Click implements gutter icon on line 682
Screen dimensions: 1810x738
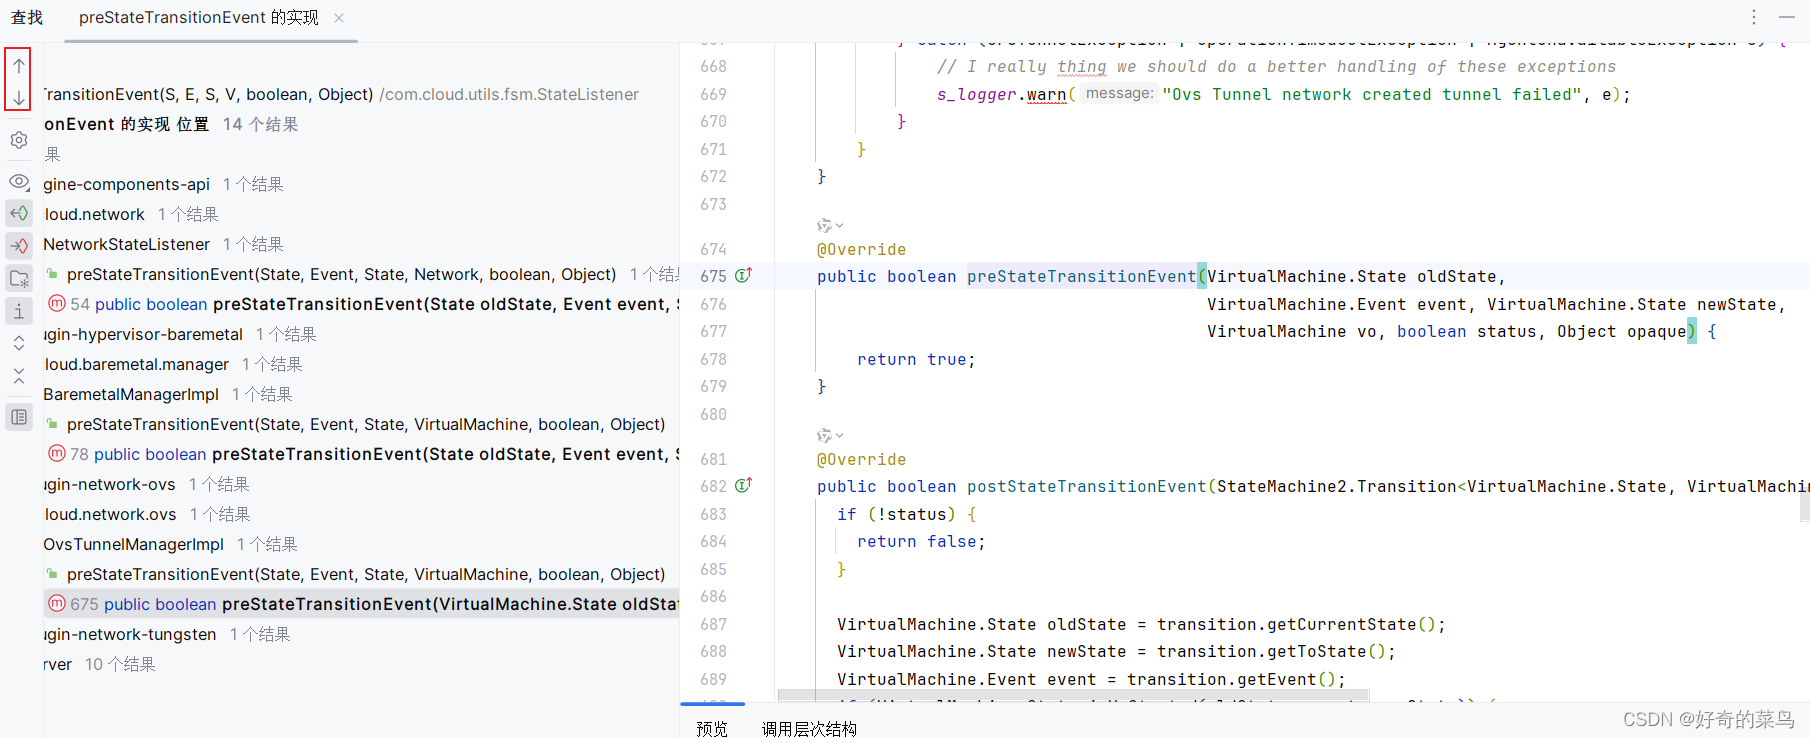tap(743, 485)
